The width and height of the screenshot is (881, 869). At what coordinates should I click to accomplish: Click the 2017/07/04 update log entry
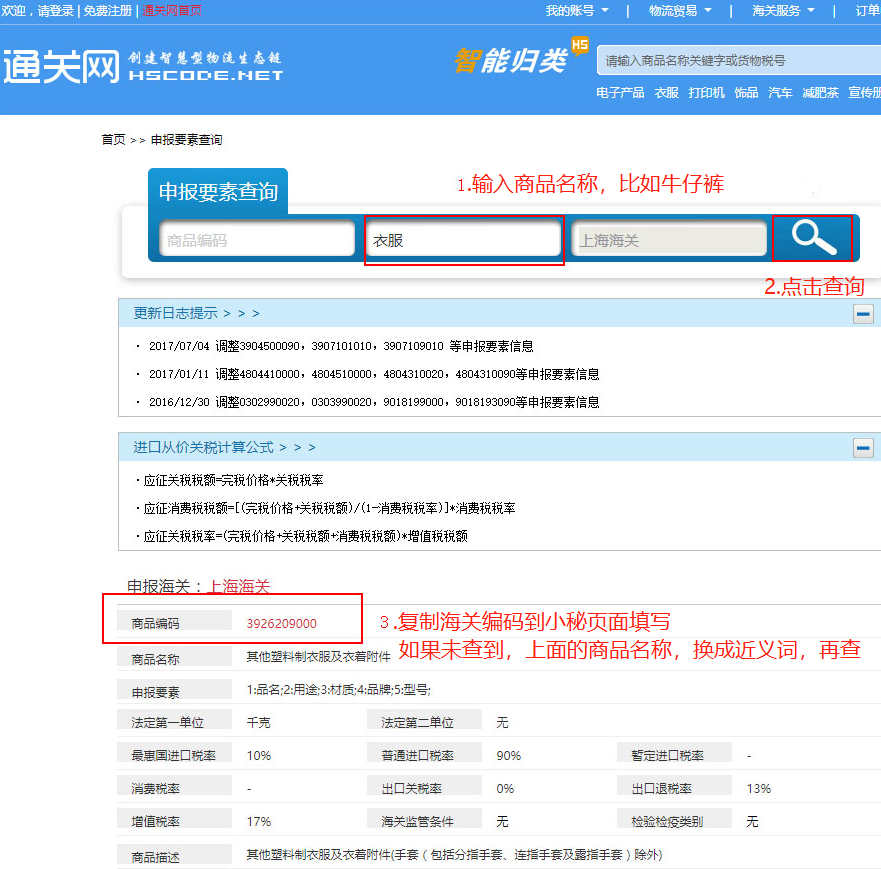tap(340, 345)
